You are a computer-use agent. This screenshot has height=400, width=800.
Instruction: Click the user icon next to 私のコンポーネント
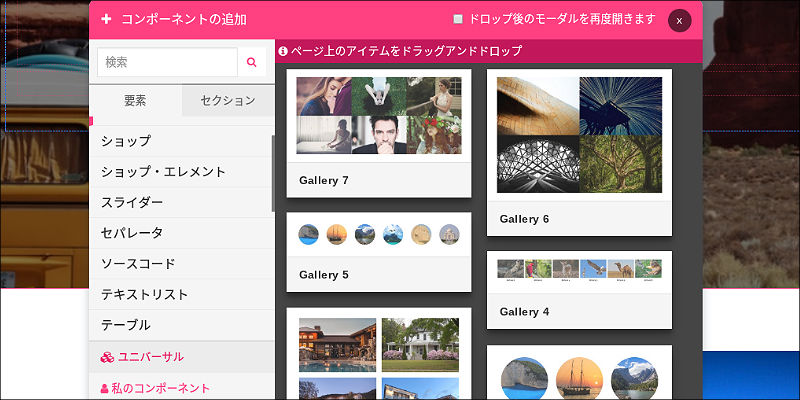tap(105, 389)
